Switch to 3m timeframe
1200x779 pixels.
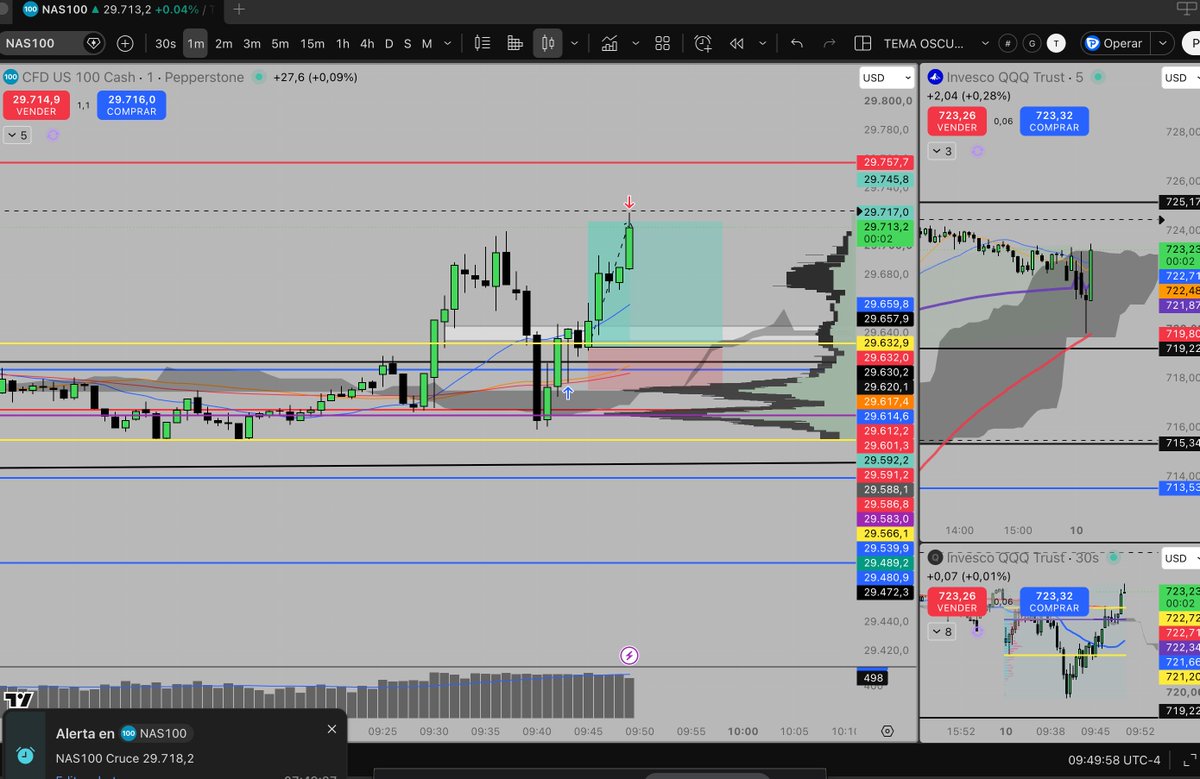tap(252, 43)
